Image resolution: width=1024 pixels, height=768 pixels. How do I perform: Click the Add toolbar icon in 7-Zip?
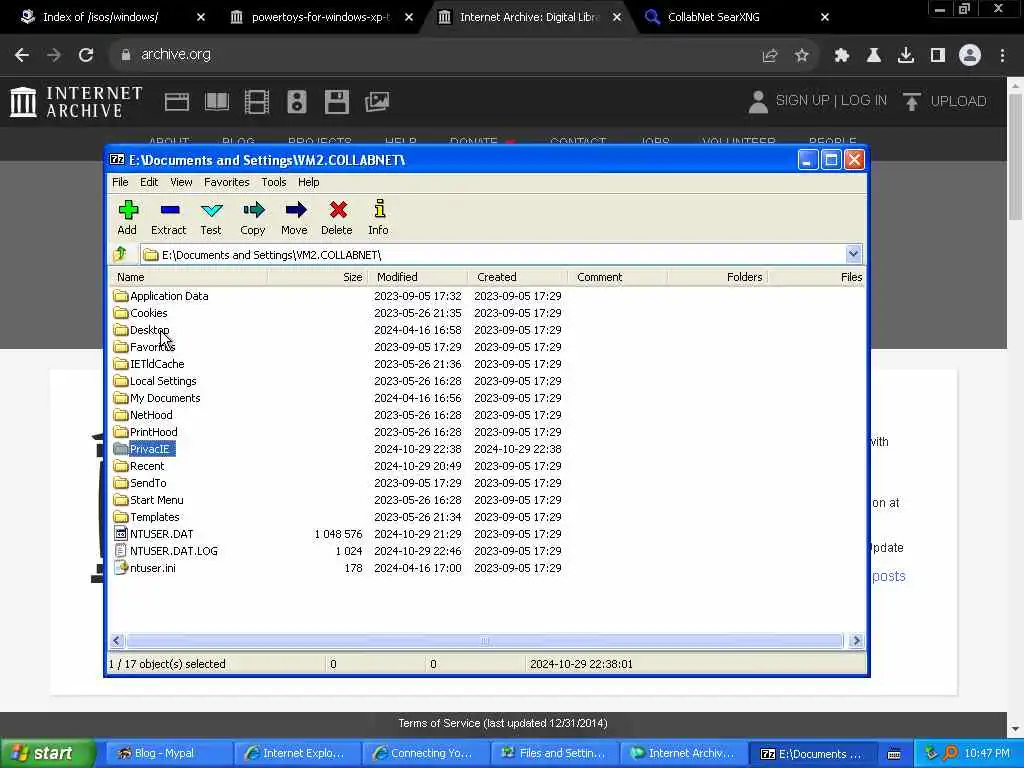click(127, 217)
